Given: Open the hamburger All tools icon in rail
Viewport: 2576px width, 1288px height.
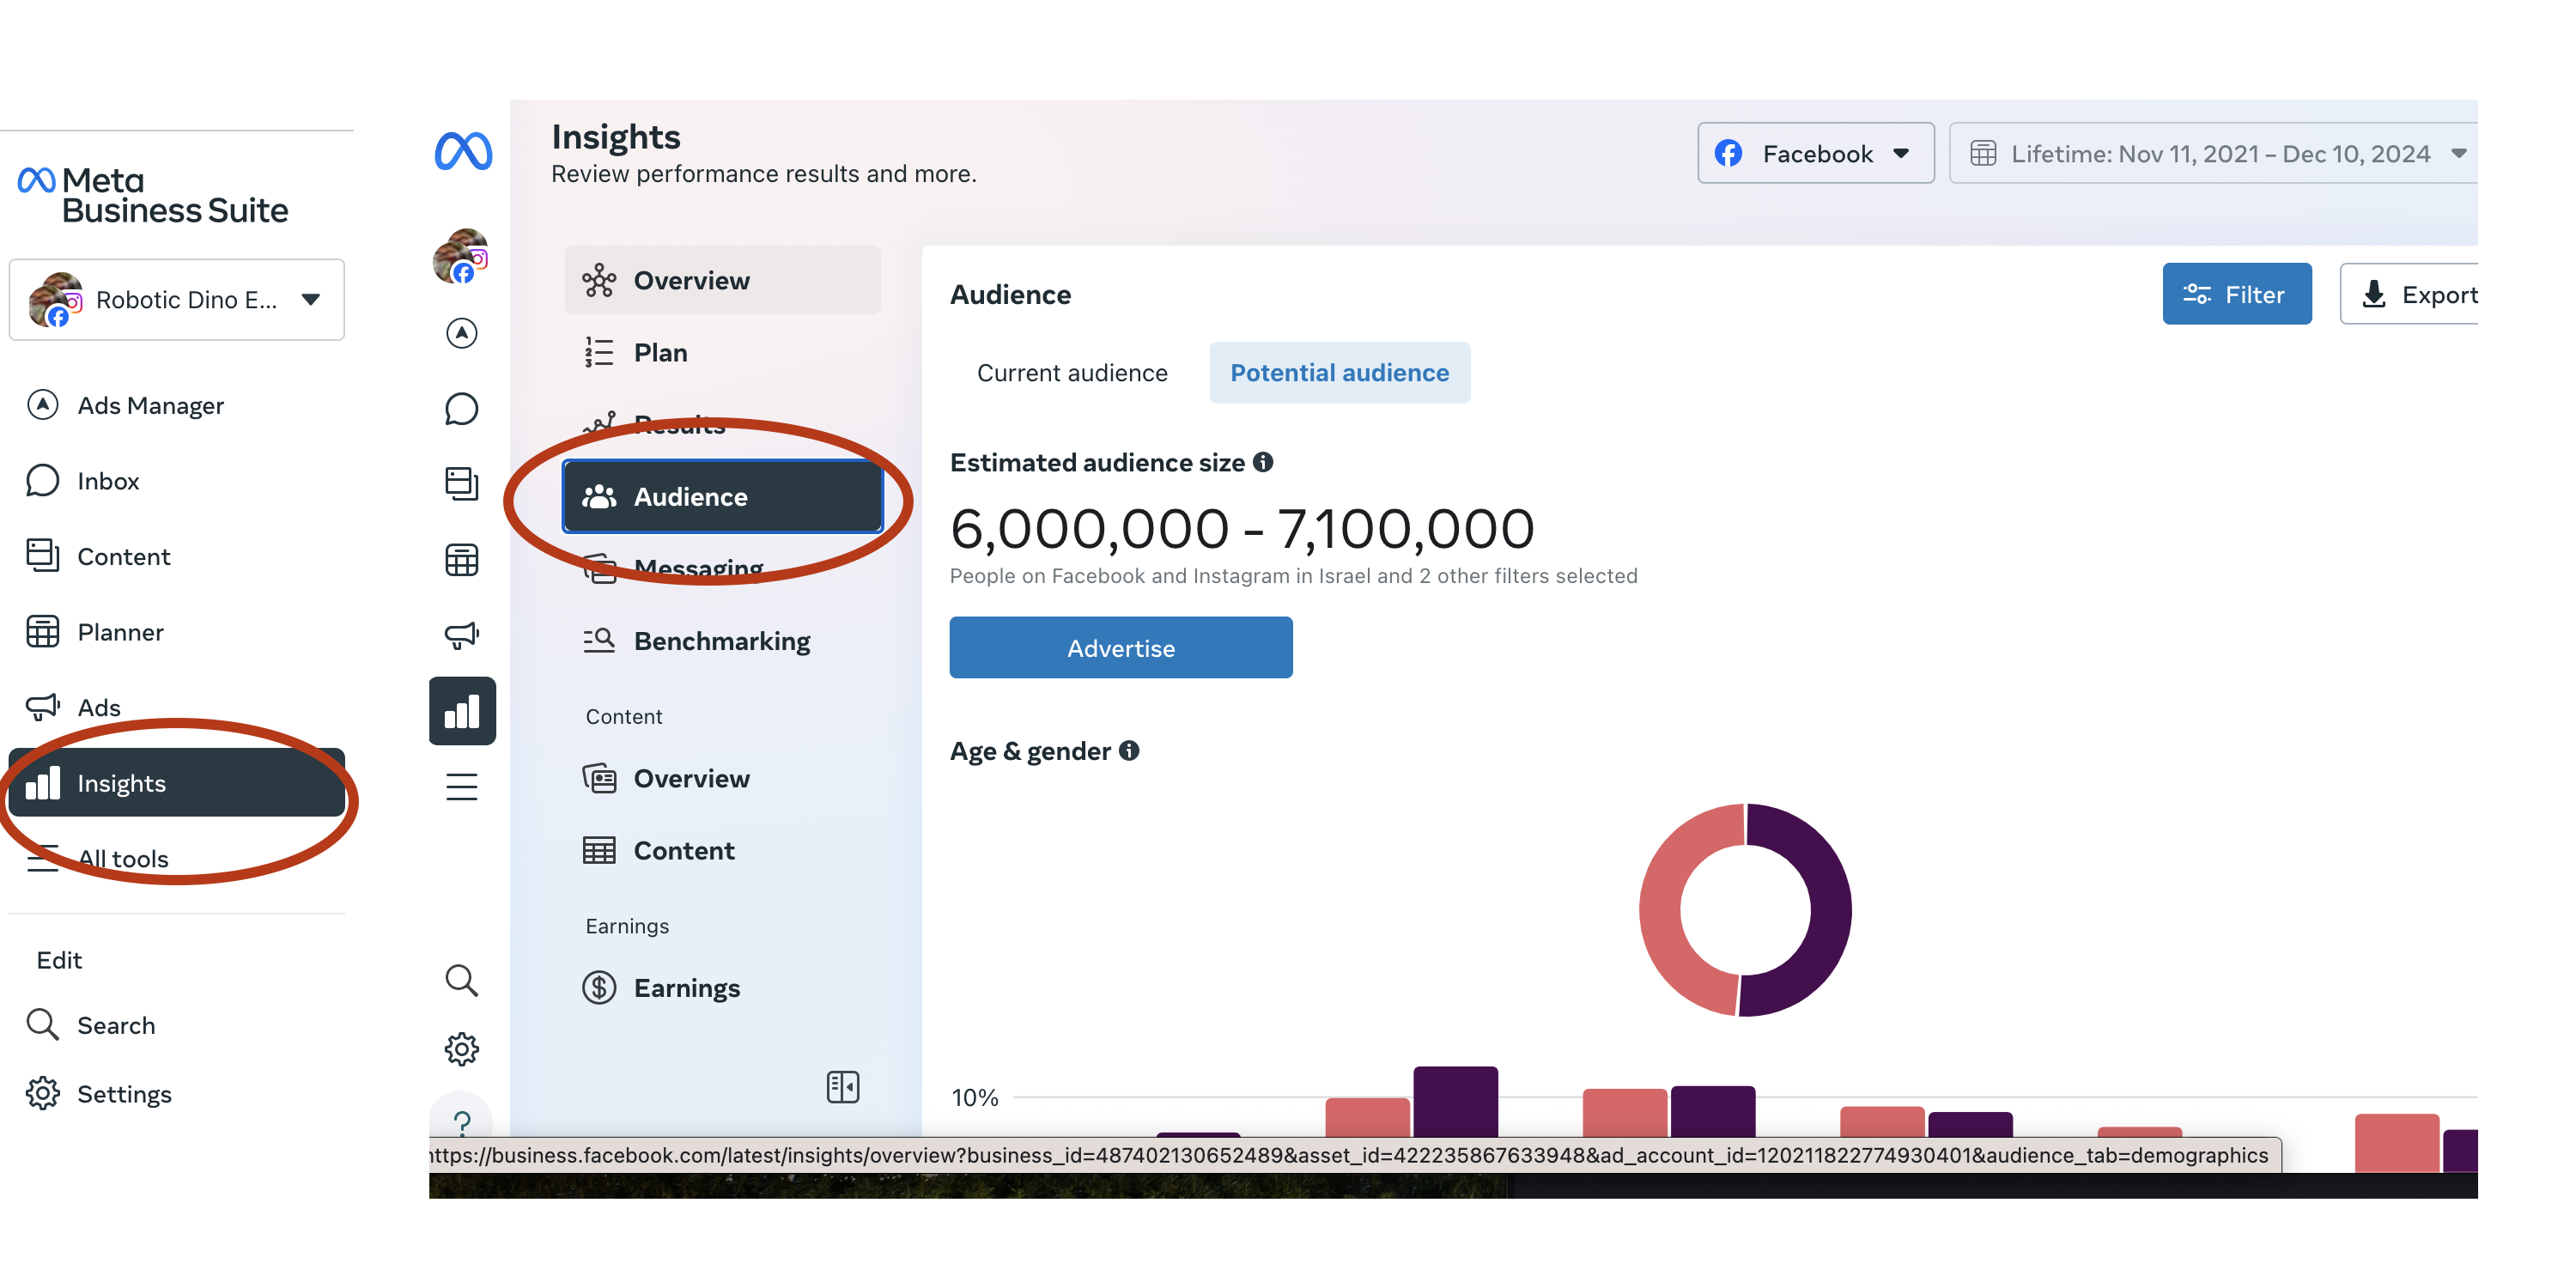Looking at the screenshot, I should click(461, 787).
